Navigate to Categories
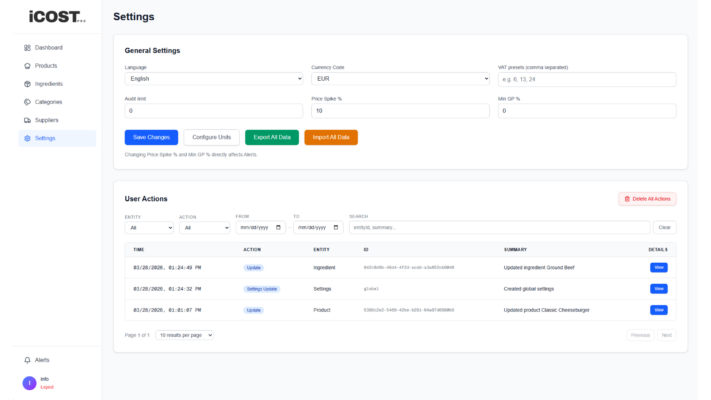Image resolution: width=711 pixels, height=400 pixels. (57, 102)
